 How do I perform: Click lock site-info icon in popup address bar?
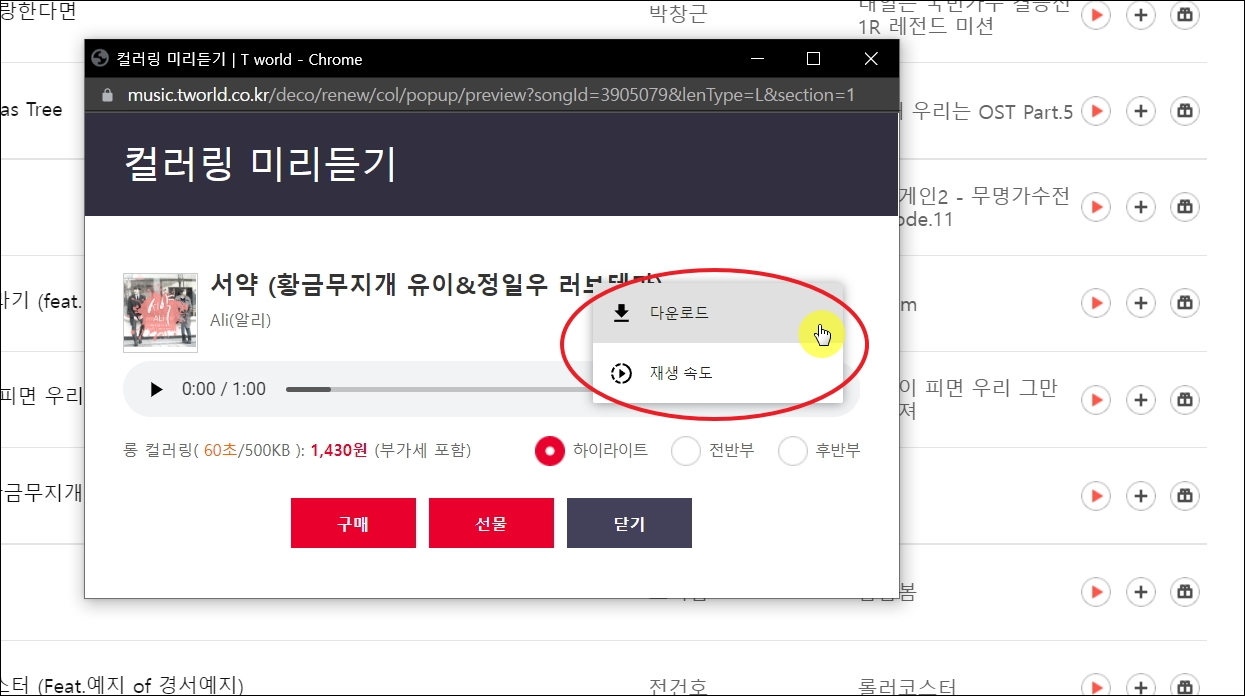108,95
